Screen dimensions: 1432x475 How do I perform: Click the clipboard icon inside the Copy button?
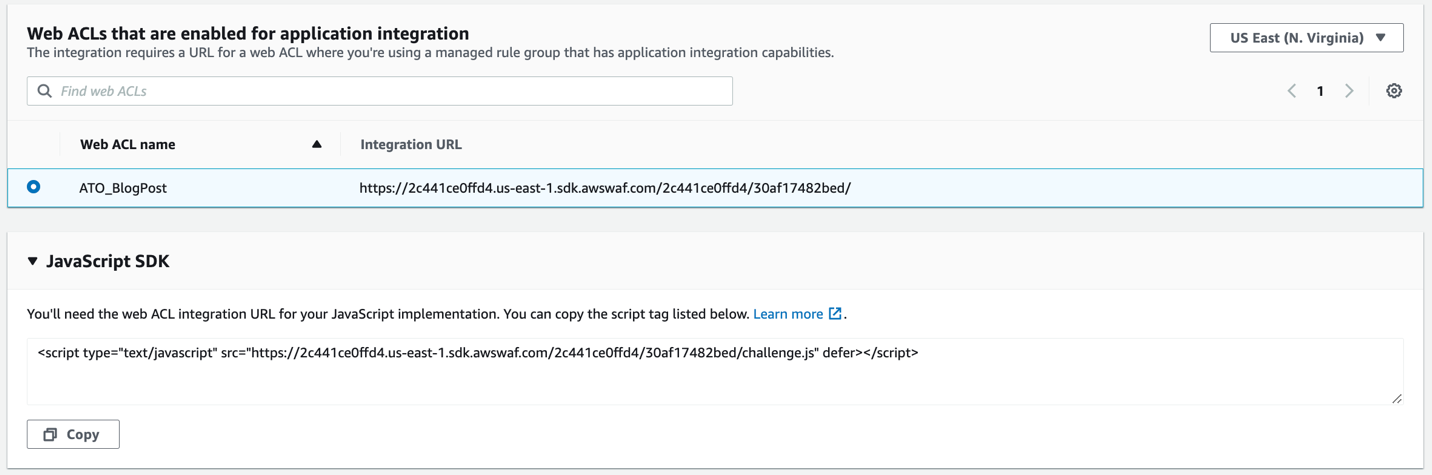[50, 434]
